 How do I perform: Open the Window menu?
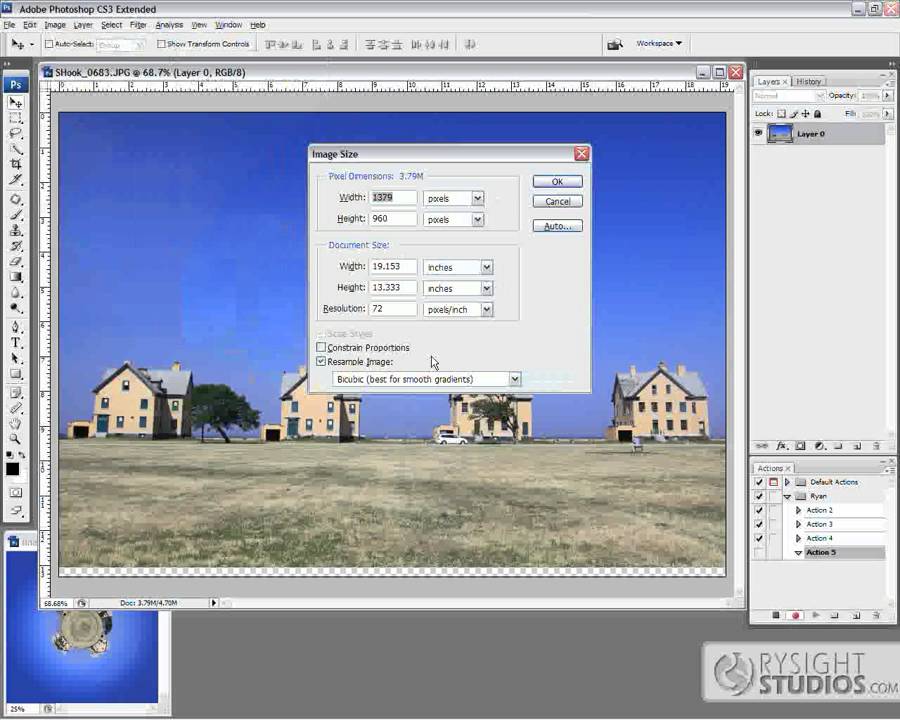pyautogui.click(x=228, y=25)
